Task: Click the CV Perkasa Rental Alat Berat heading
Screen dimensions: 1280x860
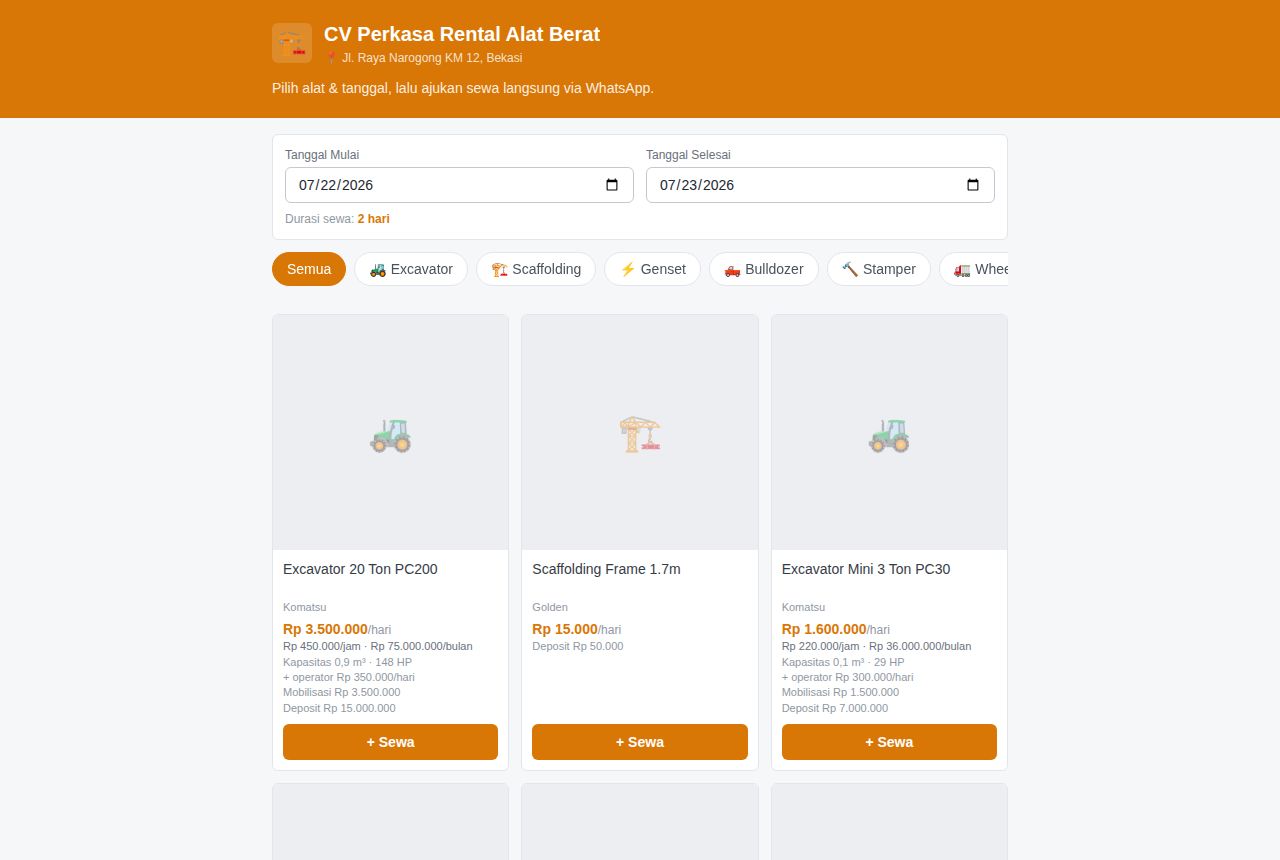Action: 462,34
